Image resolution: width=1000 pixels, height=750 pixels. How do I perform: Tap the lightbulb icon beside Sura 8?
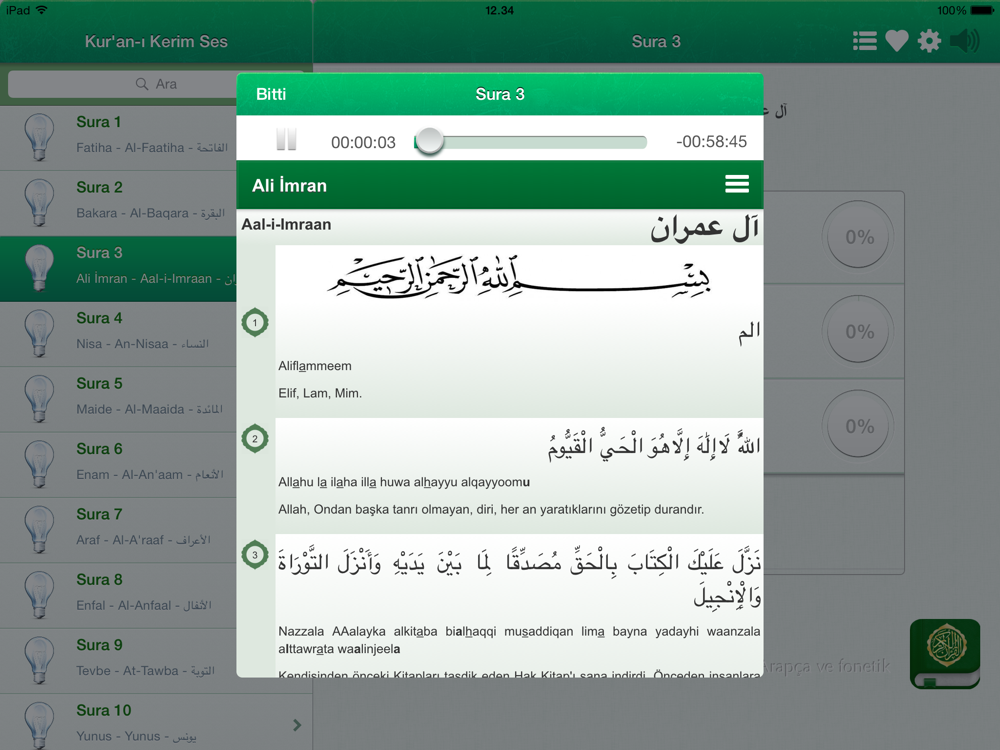(39, 595)
